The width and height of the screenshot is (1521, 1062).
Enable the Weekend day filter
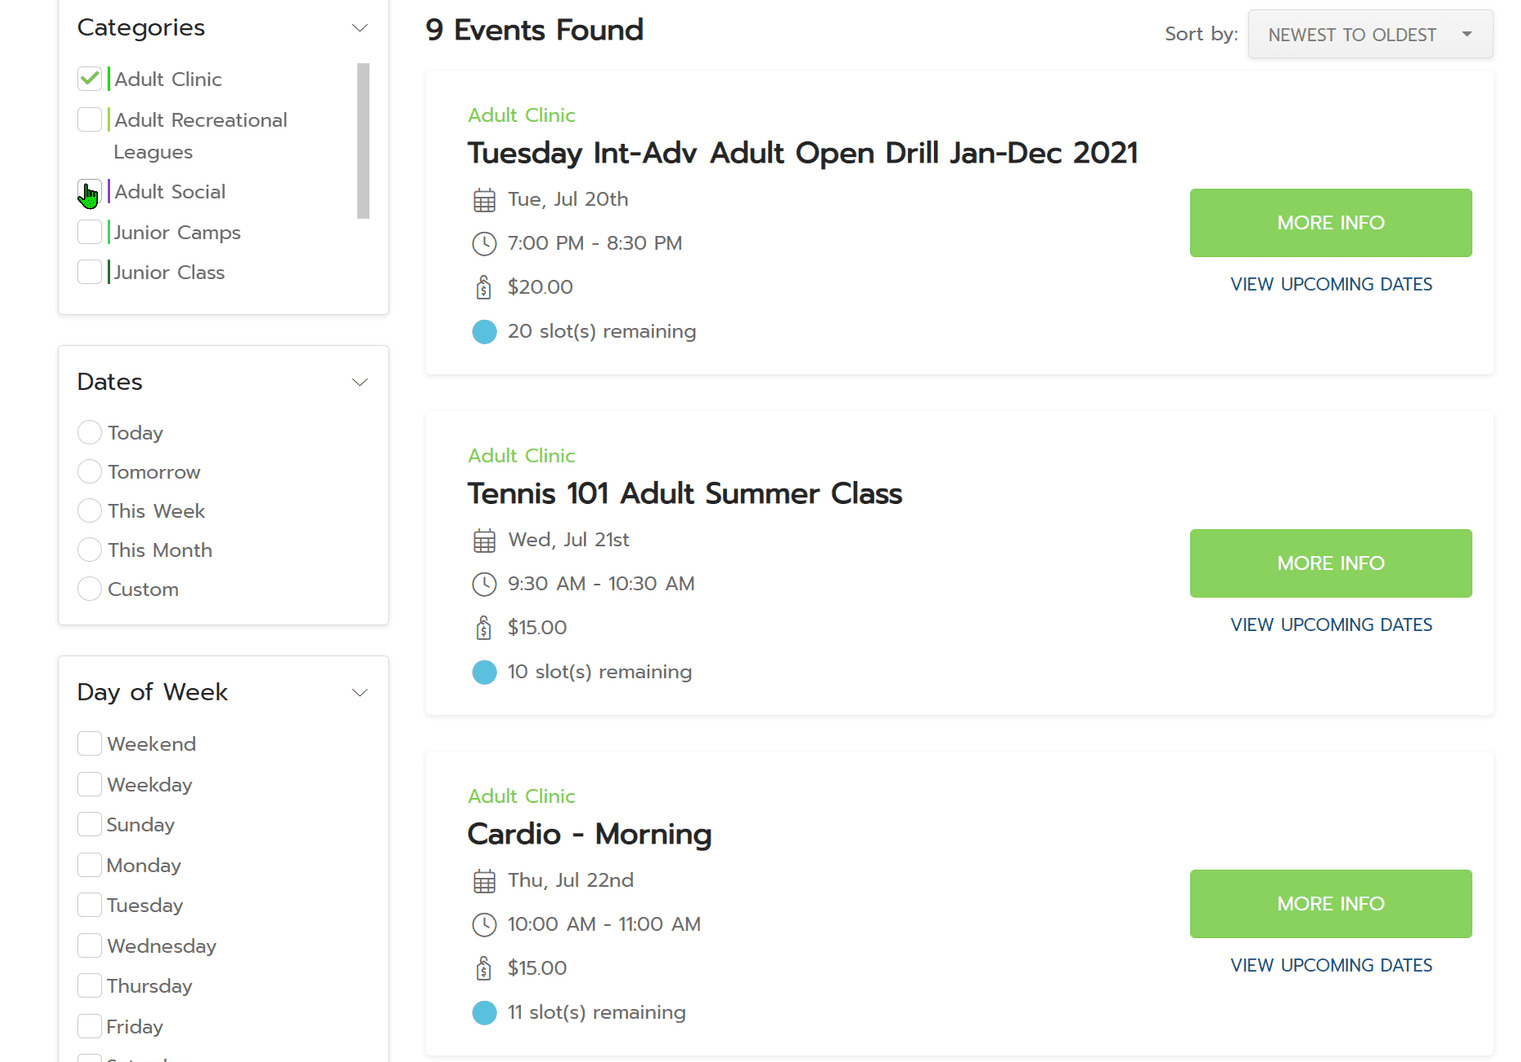[89, 744]
